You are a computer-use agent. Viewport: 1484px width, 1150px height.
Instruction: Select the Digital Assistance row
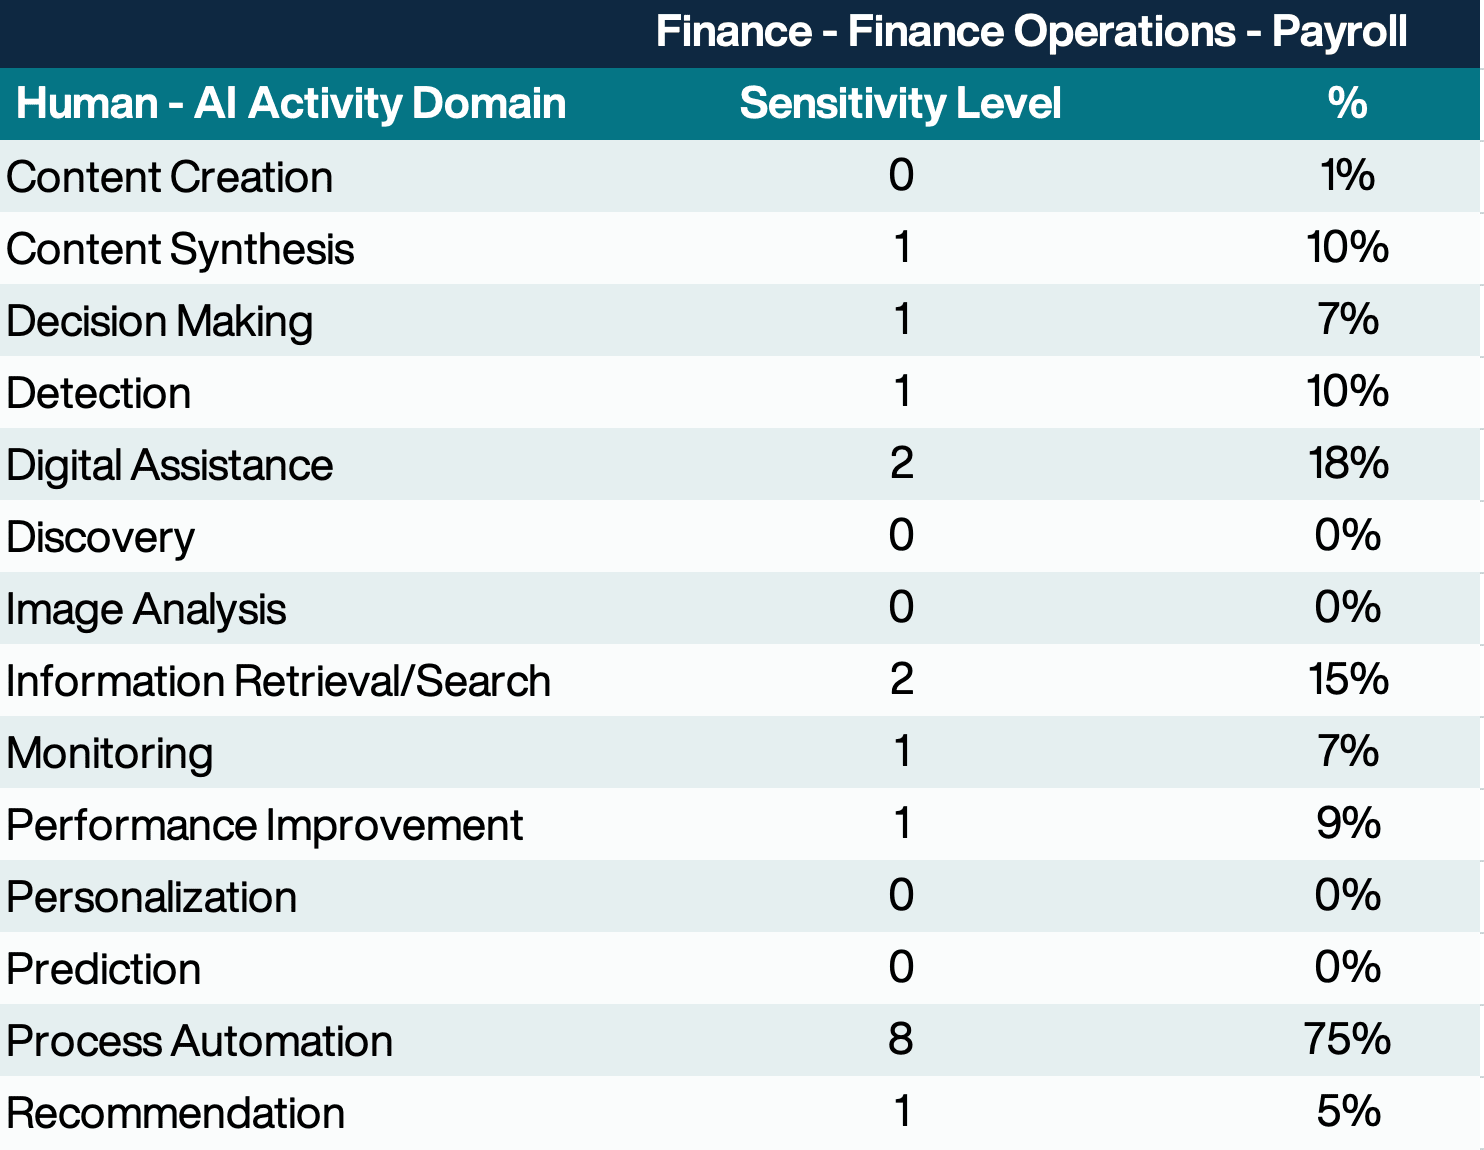(x=169, y=465)
